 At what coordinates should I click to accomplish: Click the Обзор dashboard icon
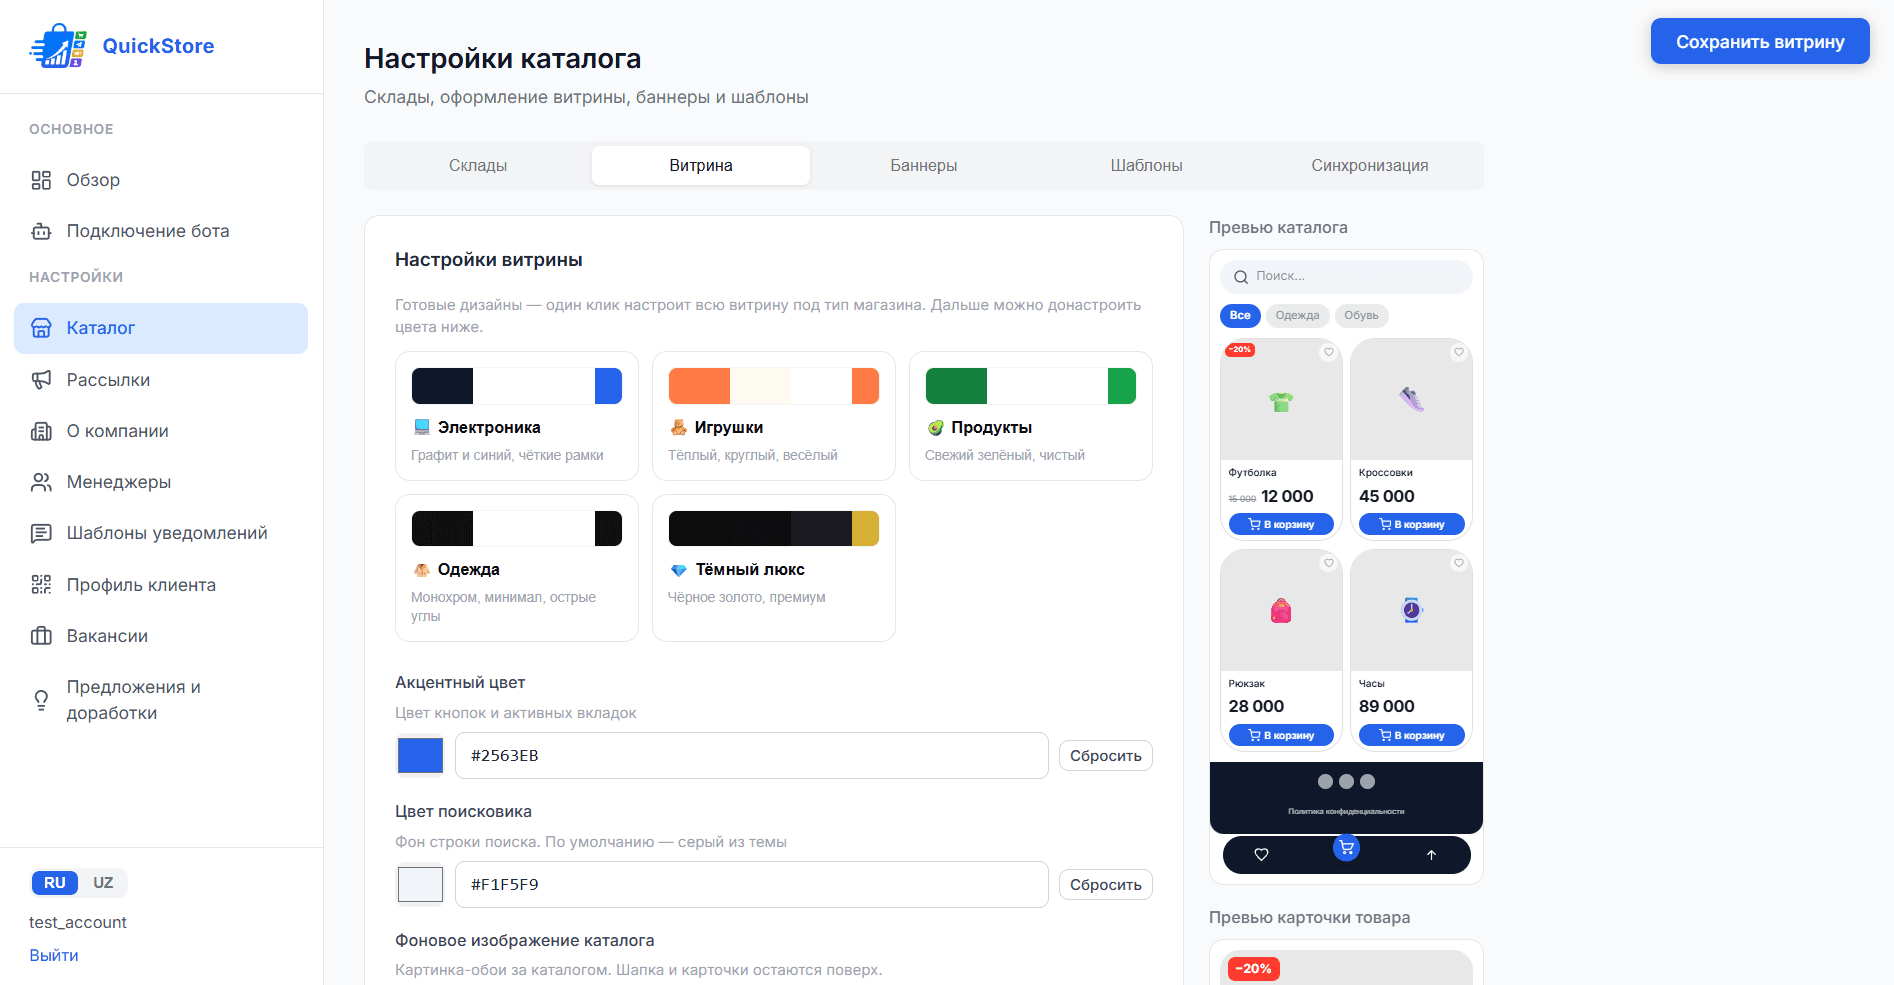[x=41, y=180]
